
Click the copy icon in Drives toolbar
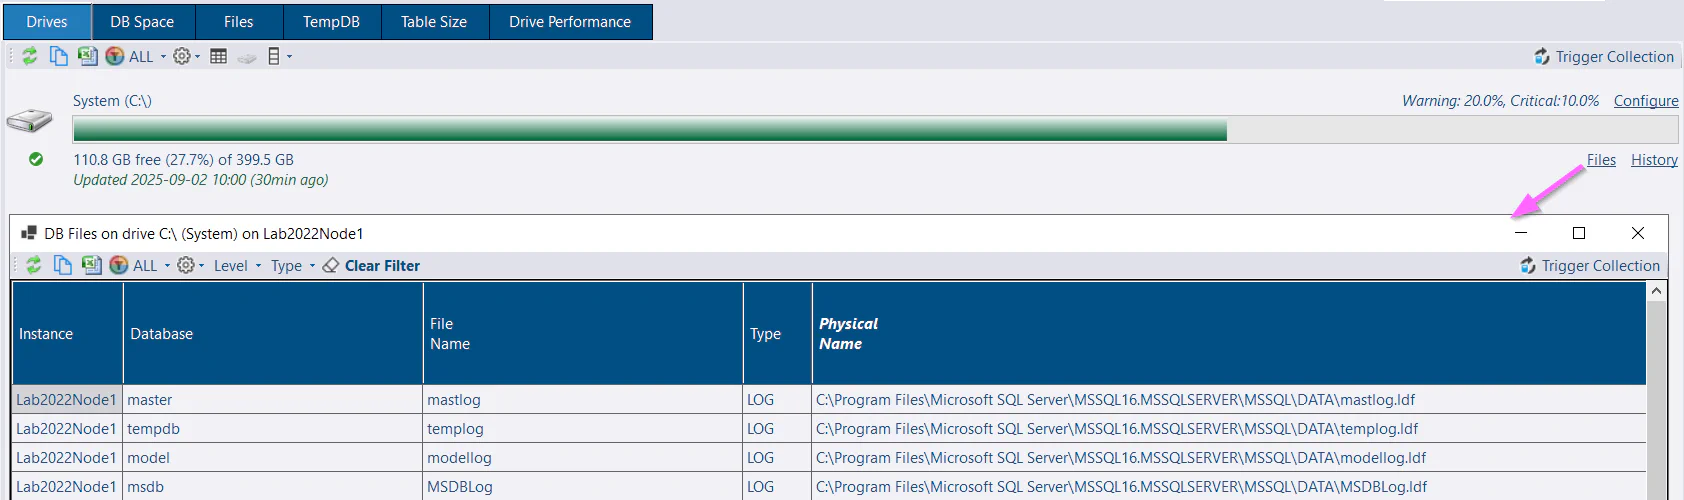pyautogui.click(x=59, y=56)
